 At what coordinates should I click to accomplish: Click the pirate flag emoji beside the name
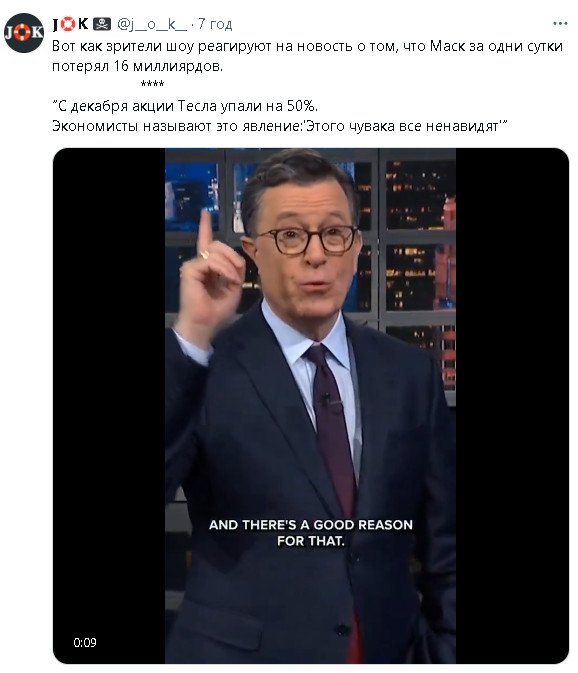point(102,24)
